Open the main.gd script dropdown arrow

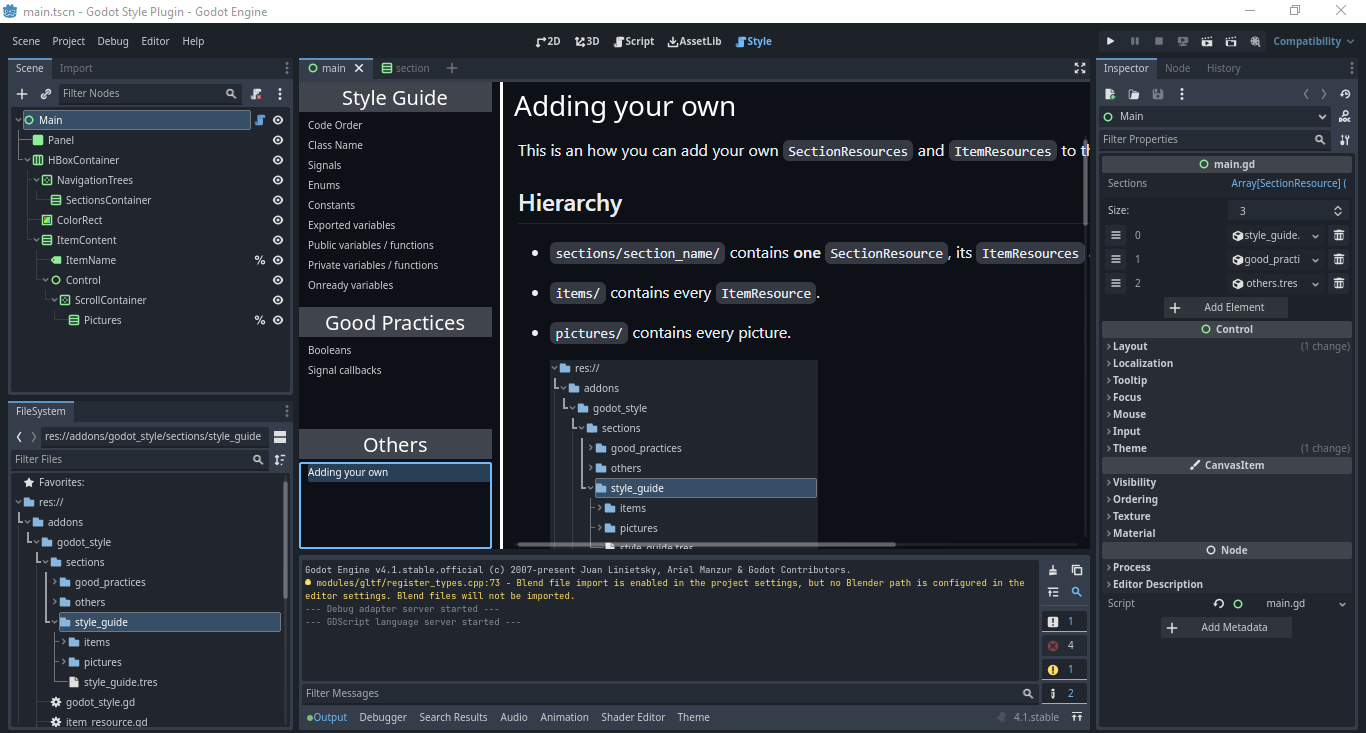click(1342, 604)
